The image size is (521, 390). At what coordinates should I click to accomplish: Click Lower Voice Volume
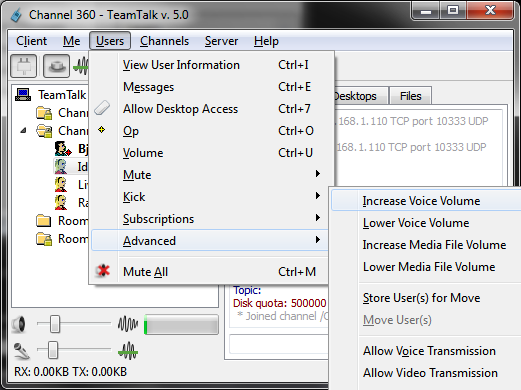[426, 223]
